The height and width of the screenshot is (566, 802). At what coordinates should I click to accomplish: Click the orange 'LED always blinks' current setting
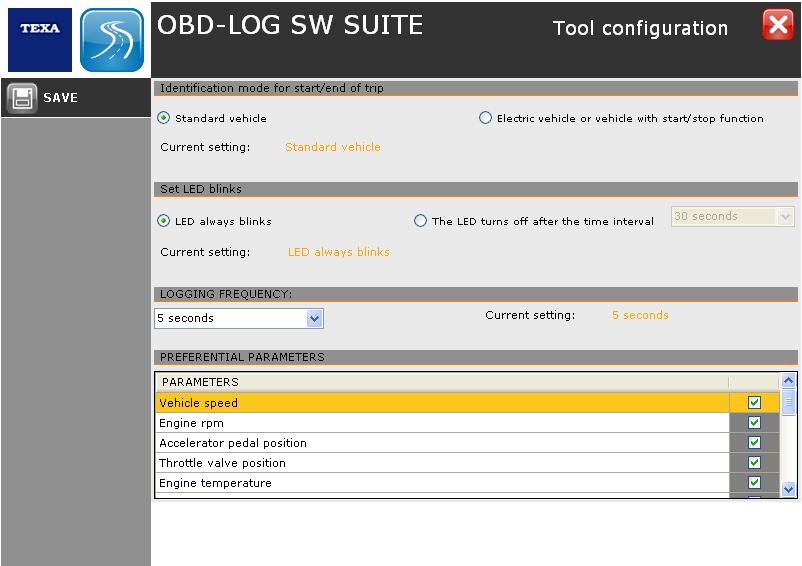(x=339, y=252)
